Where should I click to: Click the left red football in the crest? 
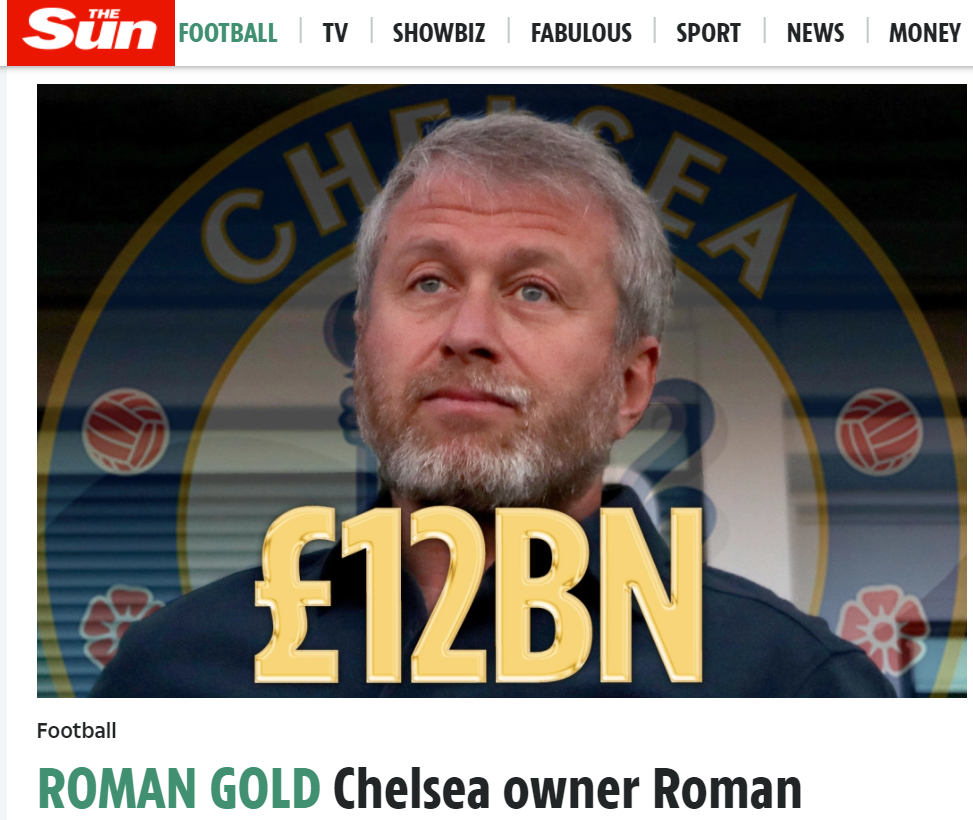click(126, 431)
